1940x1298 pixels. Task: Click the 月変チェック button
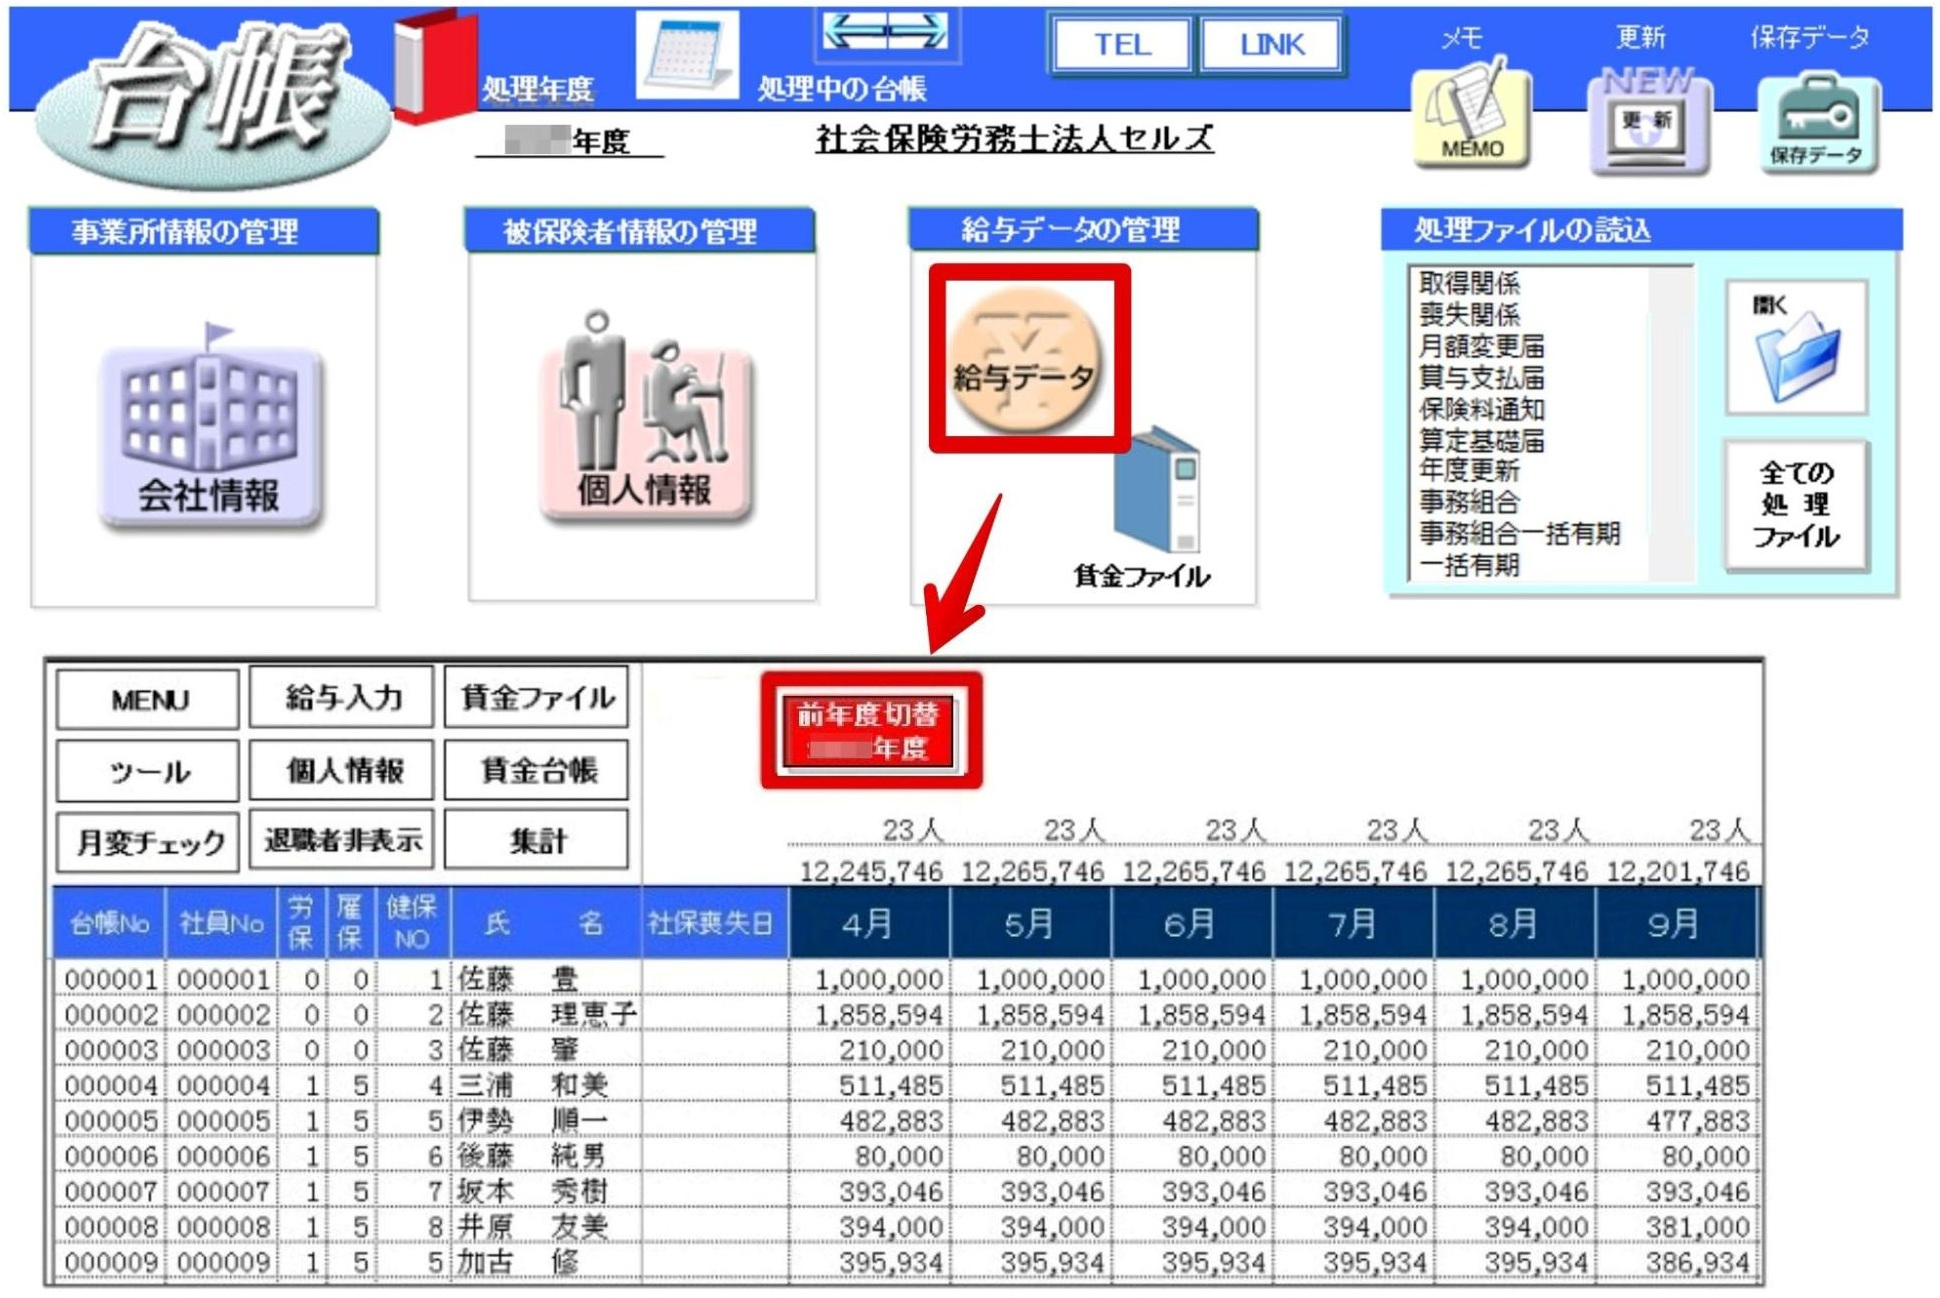coord(148,842)
